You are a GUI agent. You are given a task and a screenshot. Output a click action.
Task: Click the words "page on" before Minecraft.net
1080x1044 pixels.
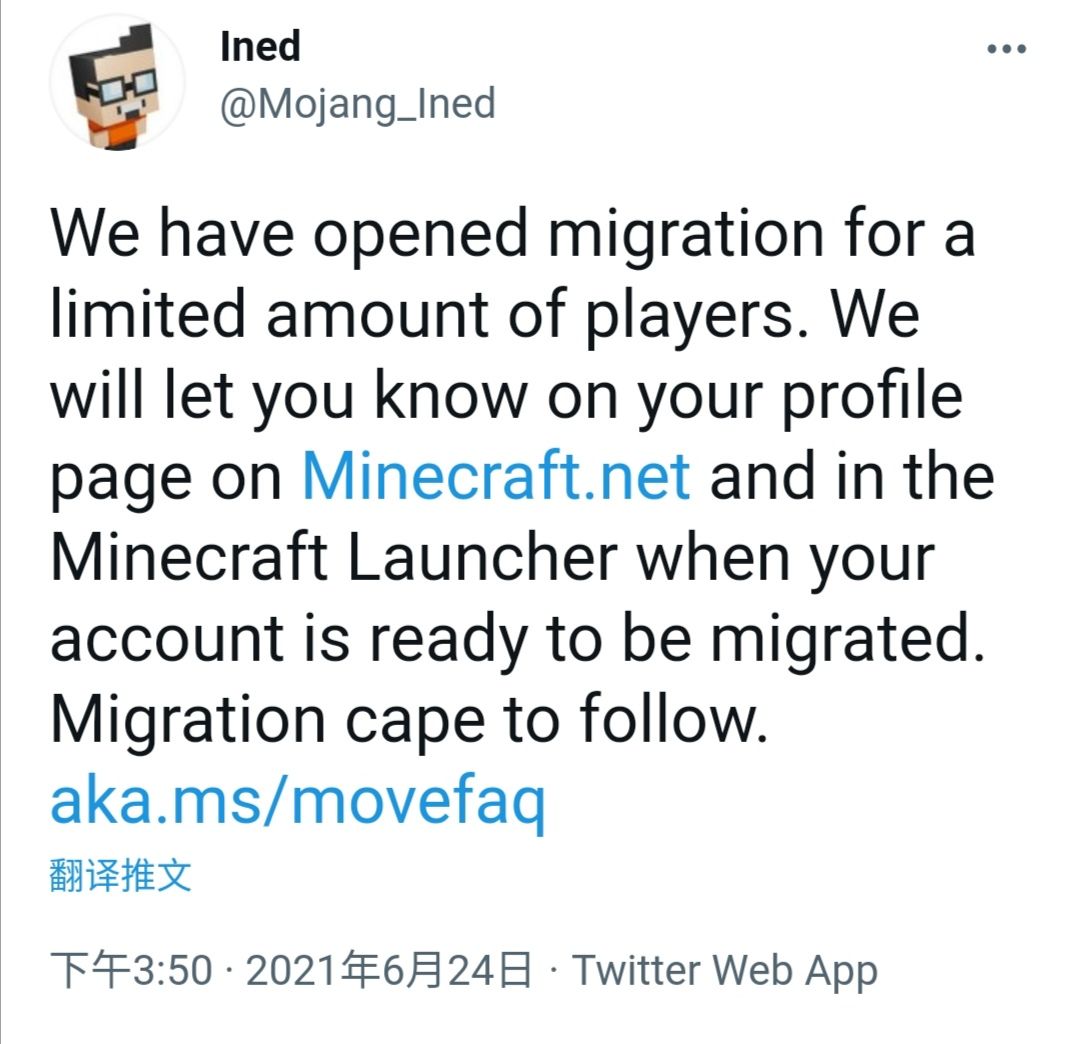(166, 476)
